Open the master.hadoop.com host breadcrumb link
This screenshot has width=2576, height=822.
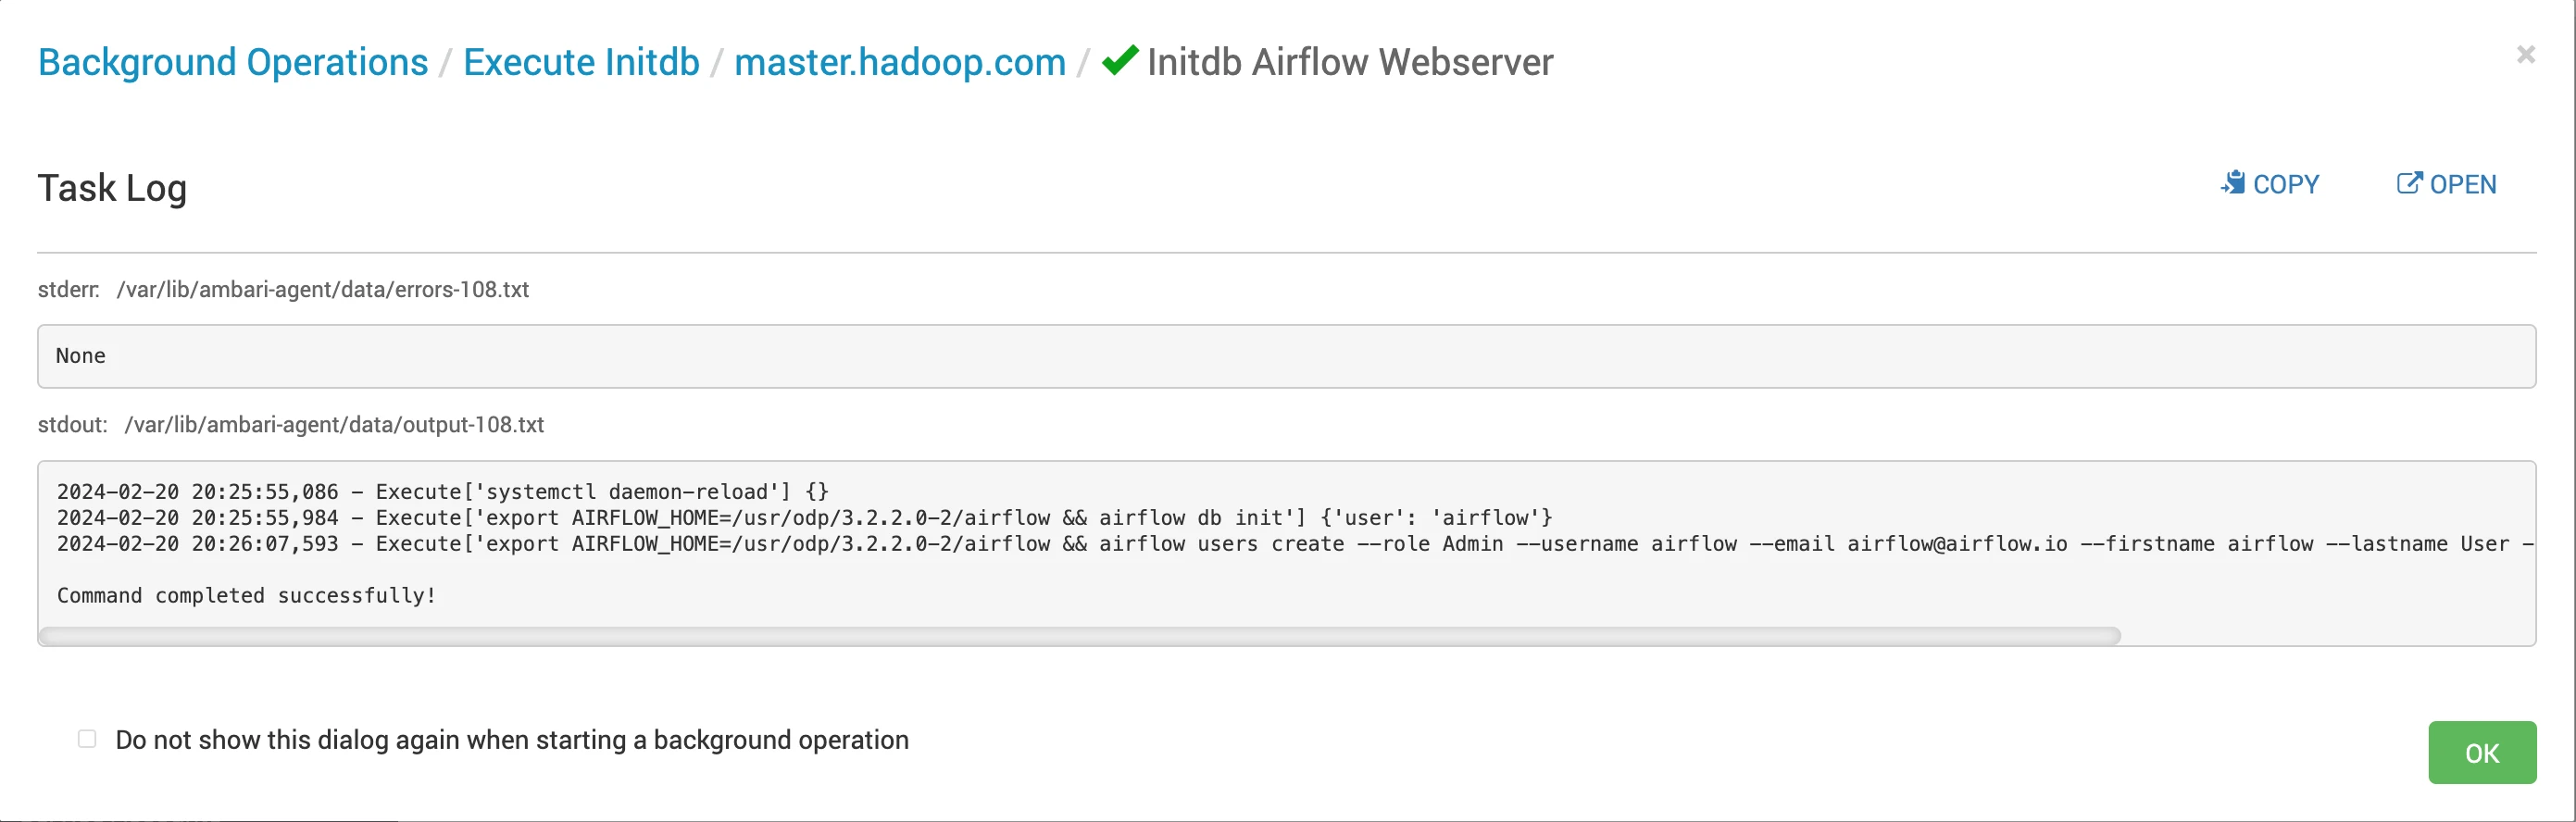coord(900,62)
